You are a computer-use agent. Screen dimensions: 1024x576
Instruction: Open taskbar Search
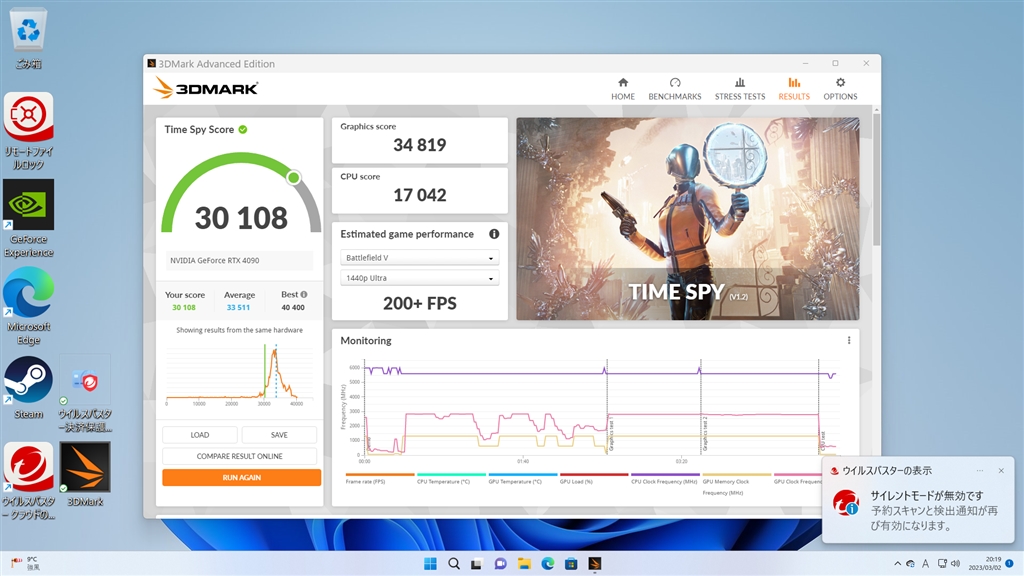[x=454, y=564]
